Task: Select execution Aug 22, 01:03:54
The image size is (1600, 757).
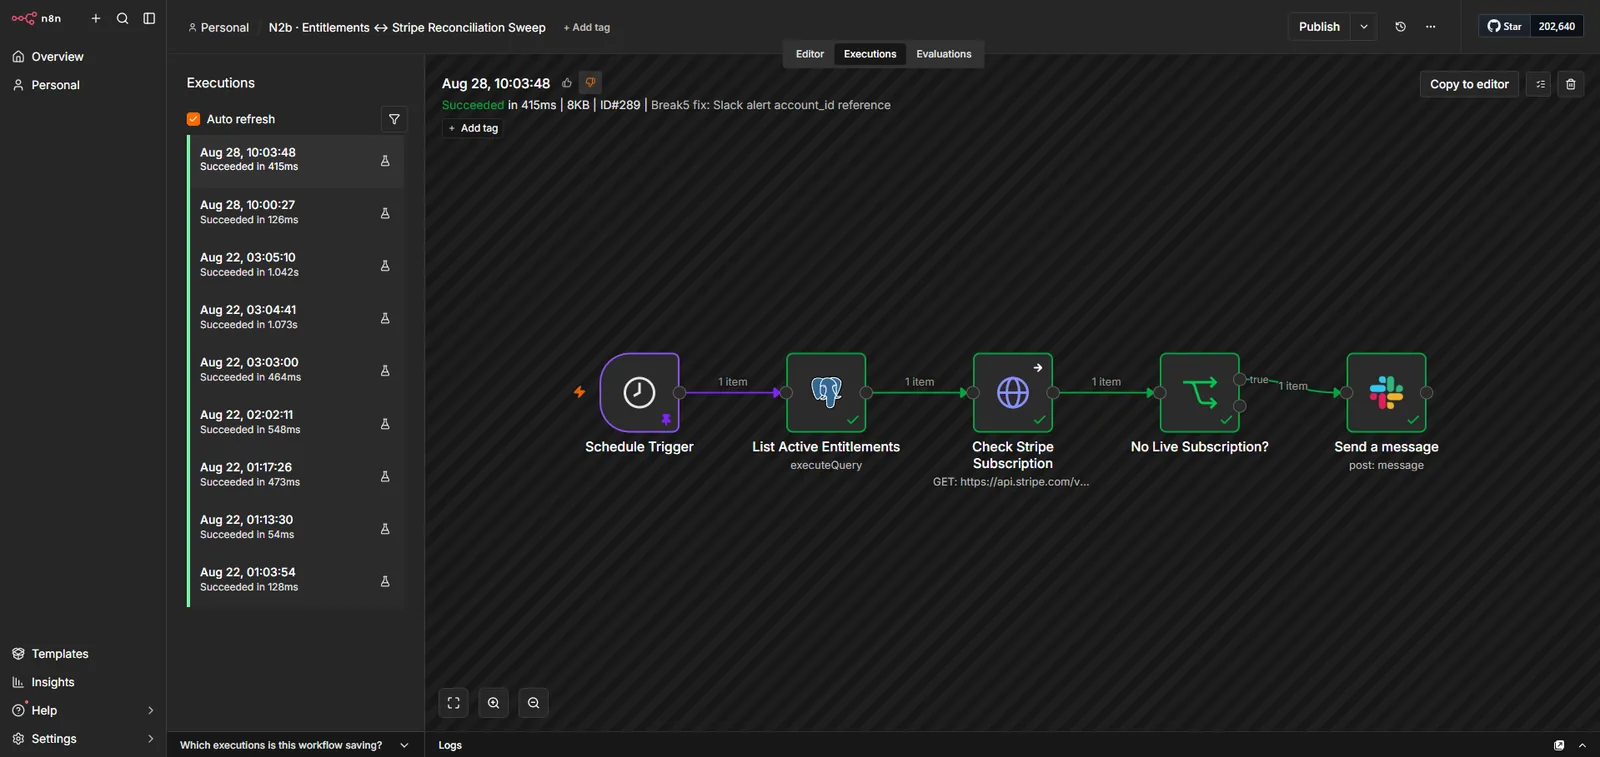Action: click(296, 580)
